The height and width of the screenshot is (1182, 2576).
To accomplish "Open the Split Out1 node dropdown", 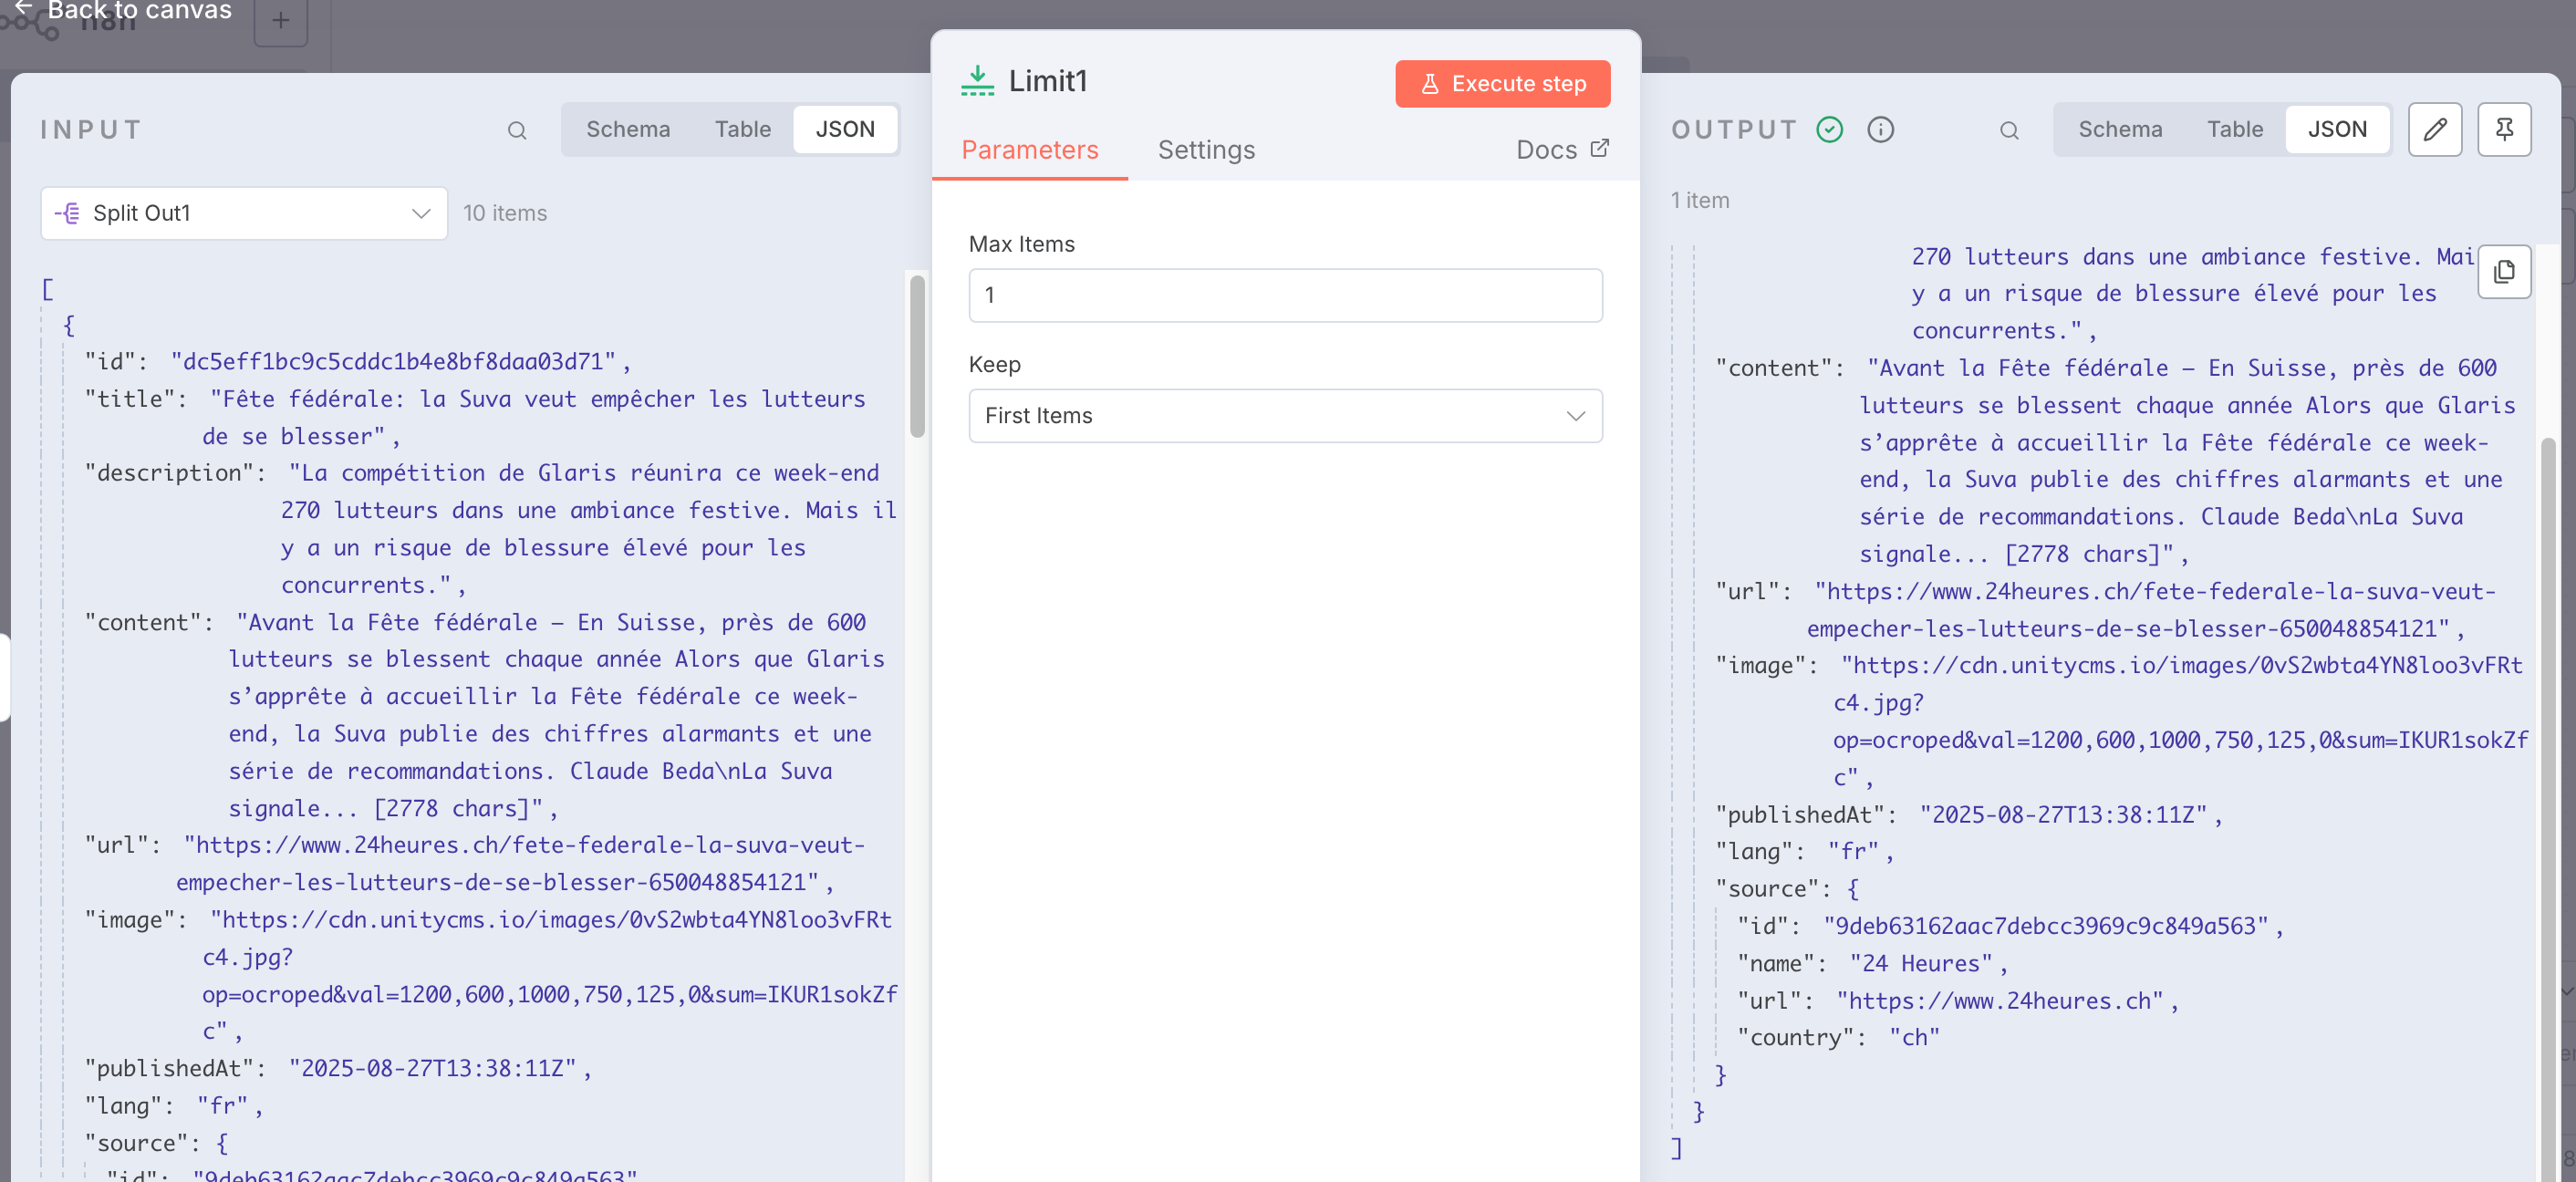I will [243, 213].
